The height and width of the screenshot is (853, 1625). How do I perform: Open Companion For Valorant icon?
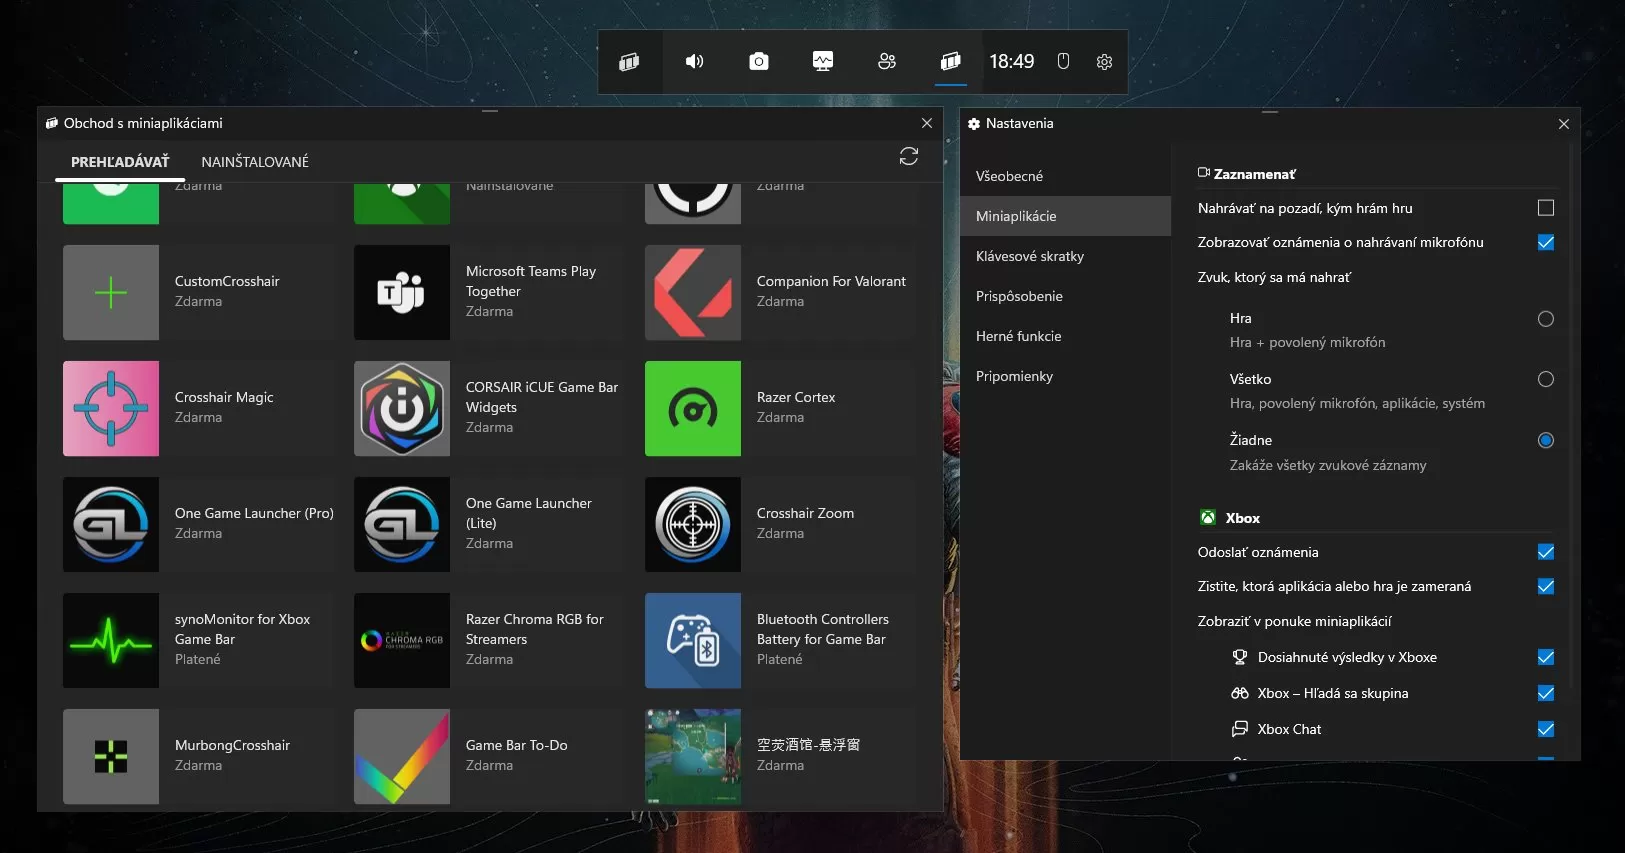(693, 293)
